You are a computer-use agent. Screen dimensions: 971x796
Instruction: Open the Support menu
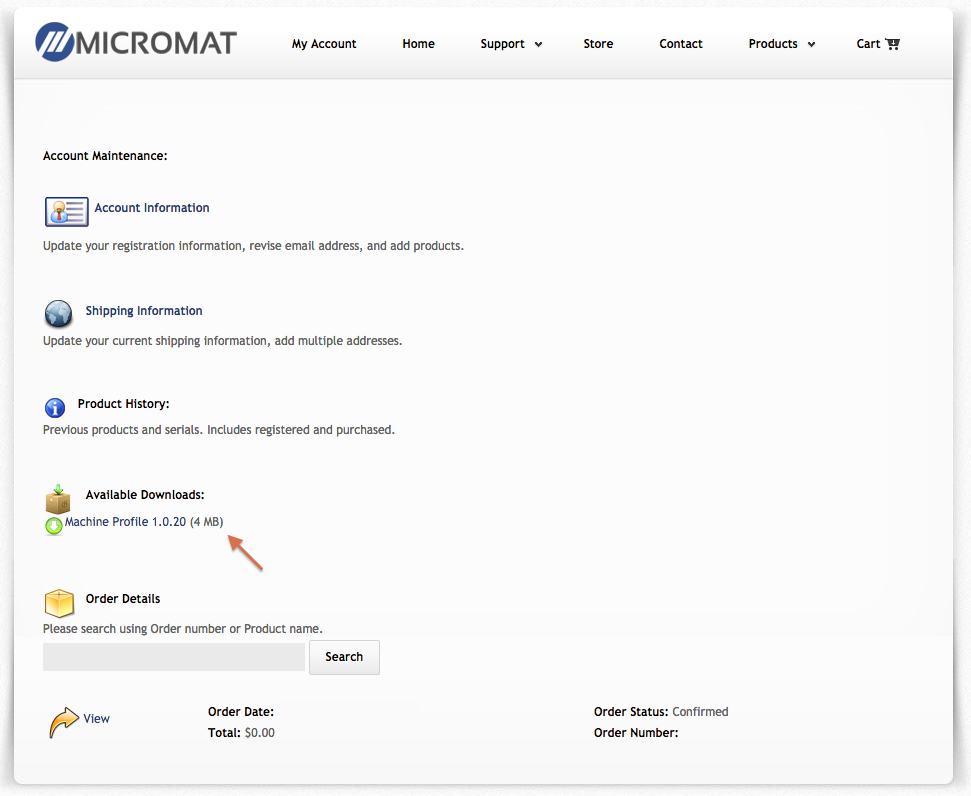click(x=502, y=44)
